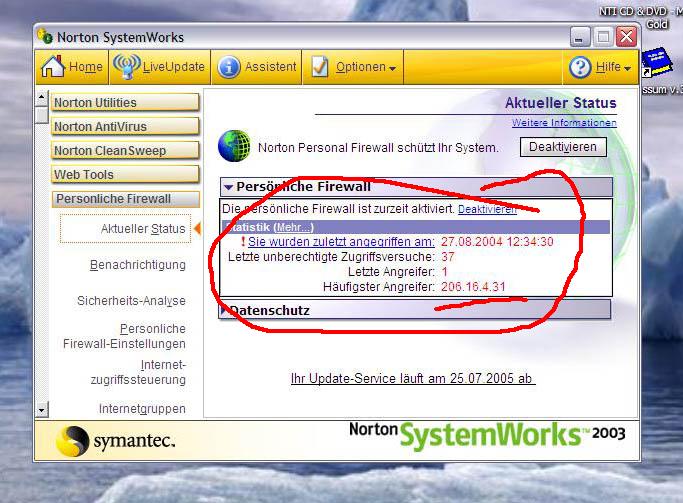Viewport: 683px width, 503px height.
Task: Click the orange arrow beside Aktueller Status
Action: coord(197,228)
